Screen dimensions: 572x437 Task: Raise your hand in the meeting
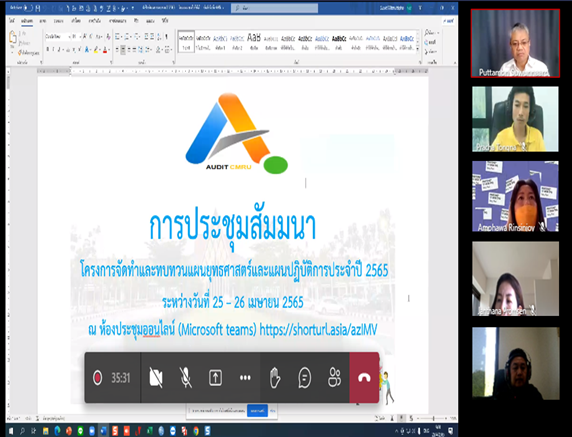click(275, 378)
